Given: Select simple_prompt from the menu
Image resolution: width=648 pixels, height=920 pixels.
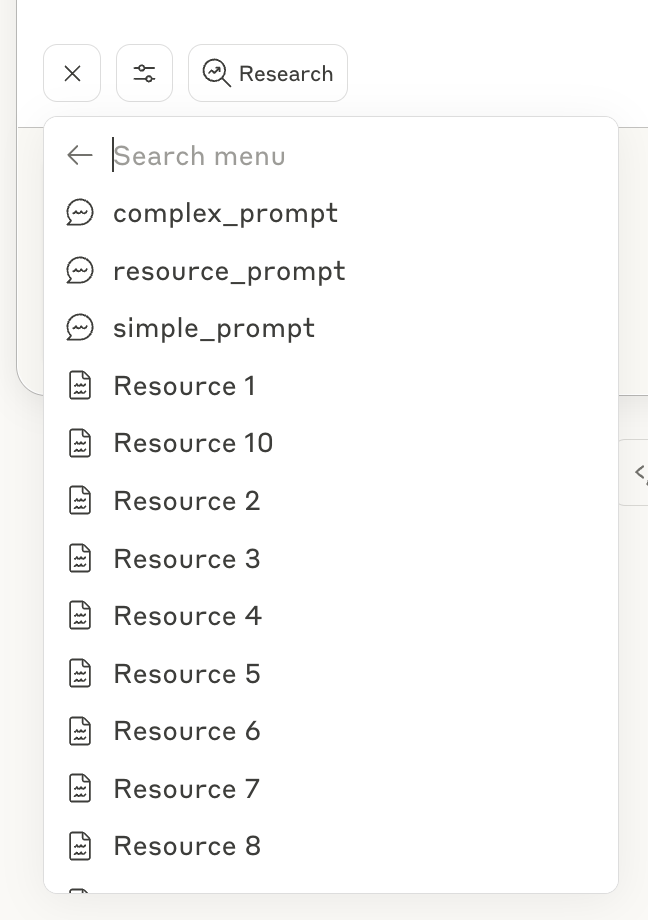Looking at the screenshot, I should (213, 328).
